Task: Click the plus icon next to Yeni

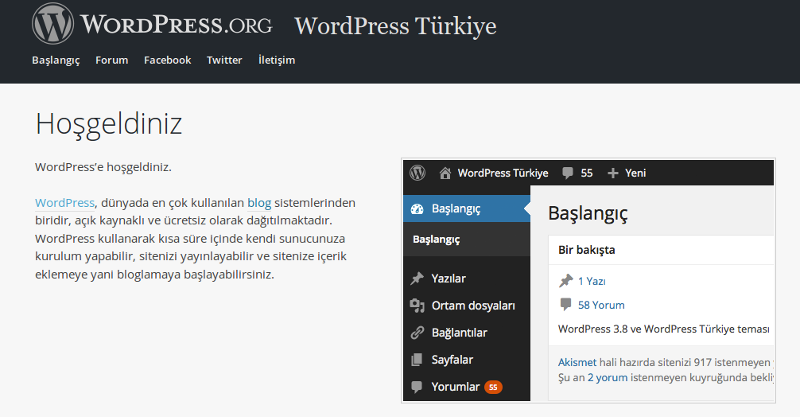Action: (613, 174)
